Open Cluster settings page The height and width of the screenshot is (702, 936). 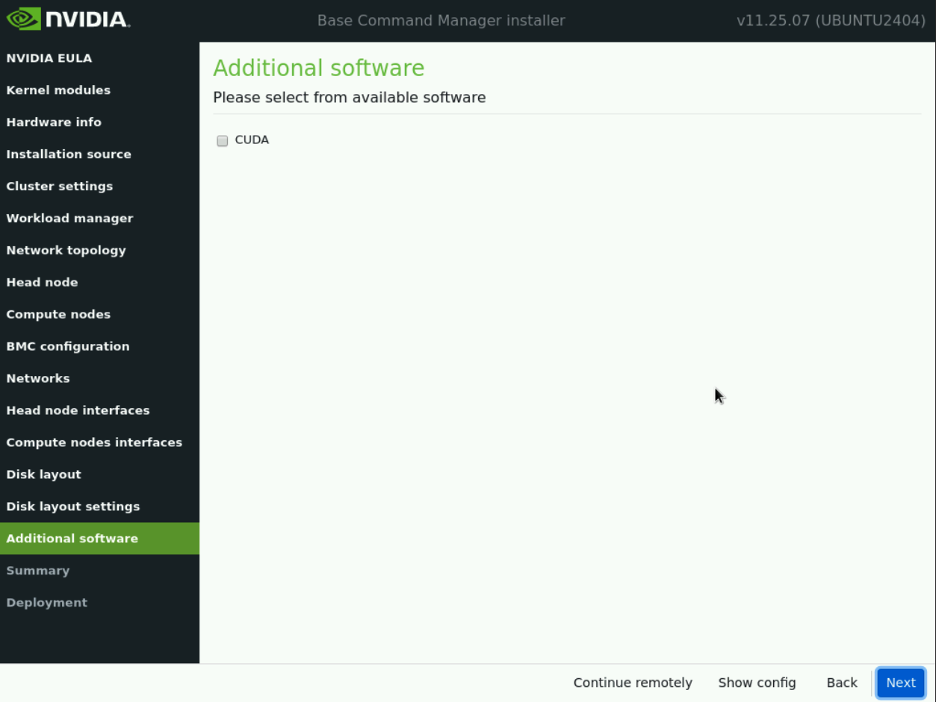click(59, 186)
